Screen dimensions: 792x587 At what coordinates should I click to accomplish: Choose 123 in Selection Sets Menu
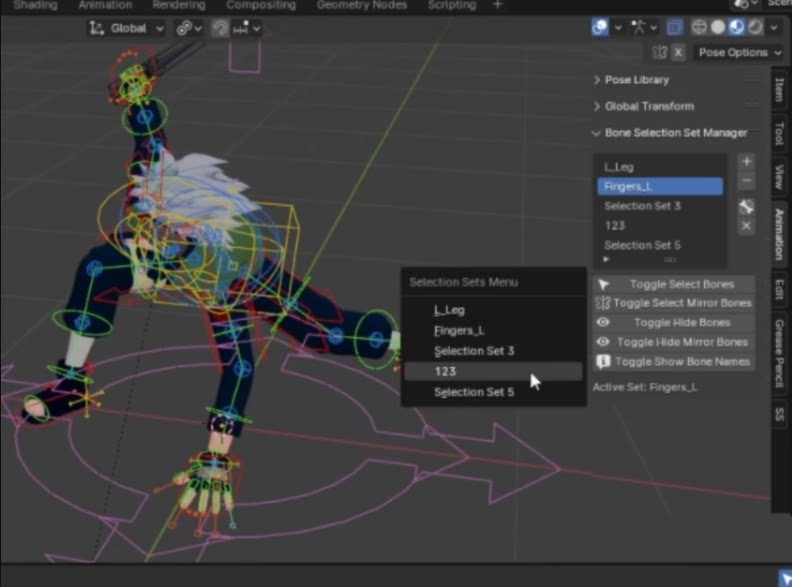click(493, 371)
